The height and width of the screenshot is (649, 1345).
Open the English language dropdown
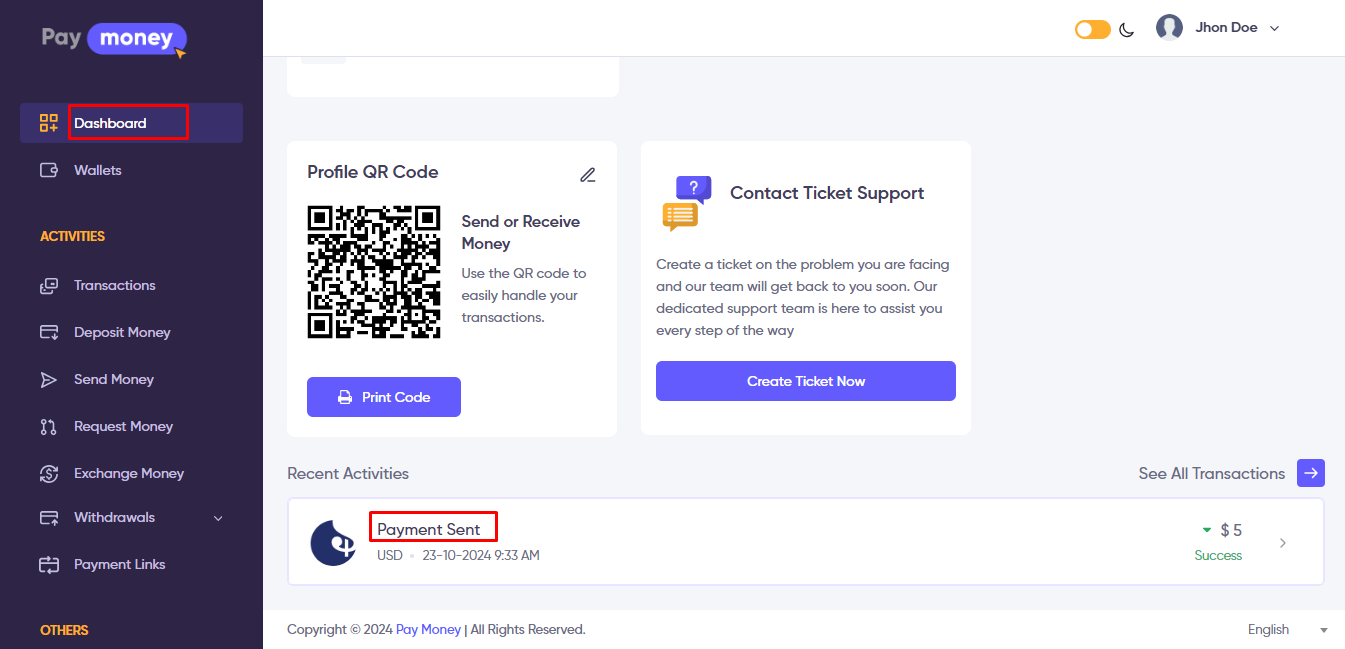coord(1287,629)
